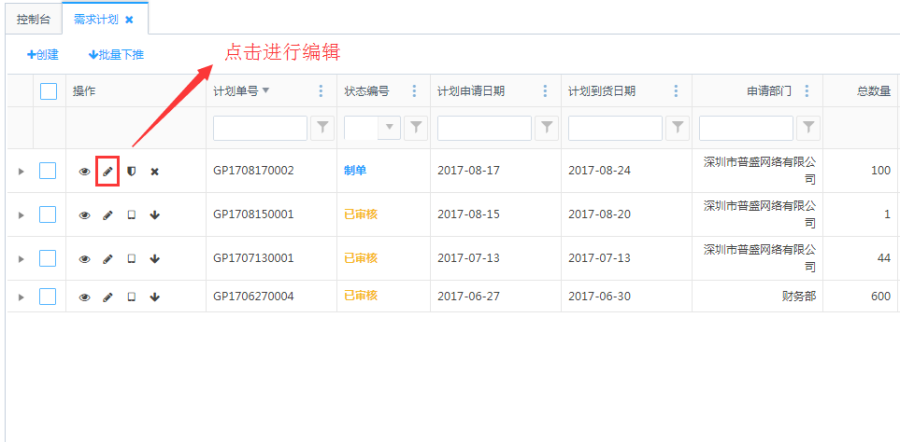Viewport: 900px width, 442px height.
Task: Open the 状态编号 filter dropdown
Action: [389, 128]
